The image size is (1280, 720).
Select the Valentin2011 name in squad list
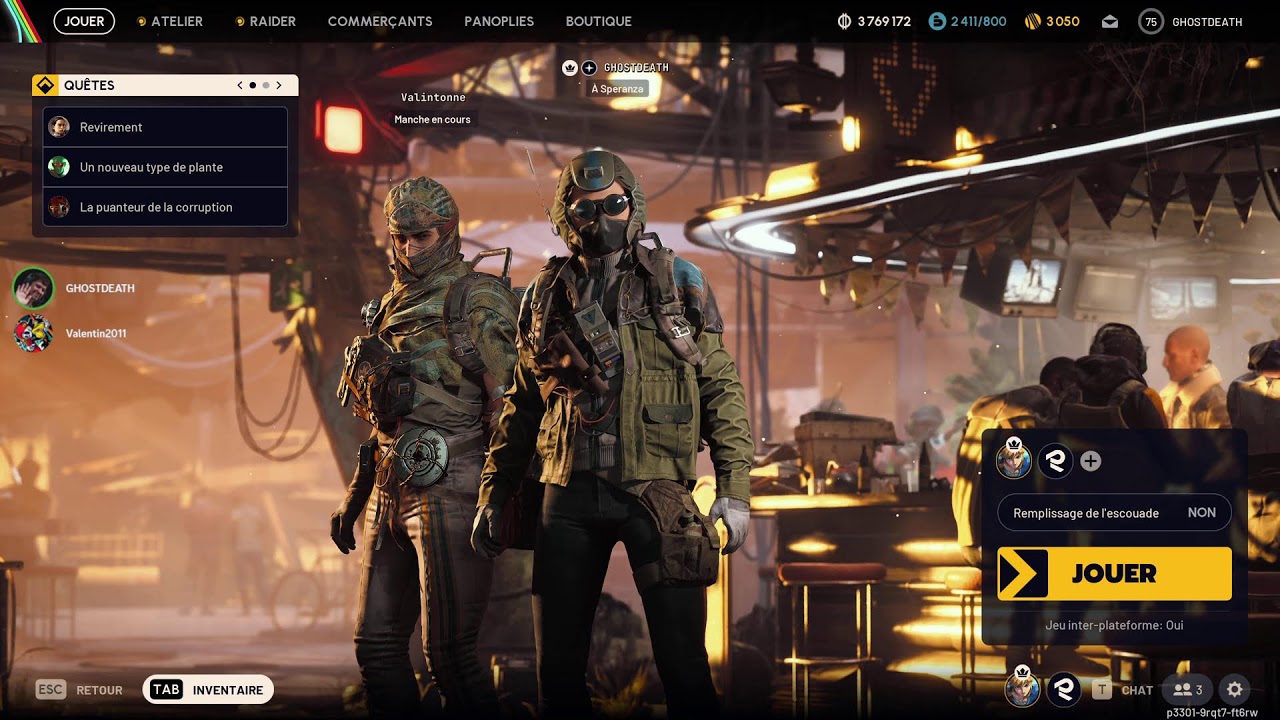click(x=96, y=333)
